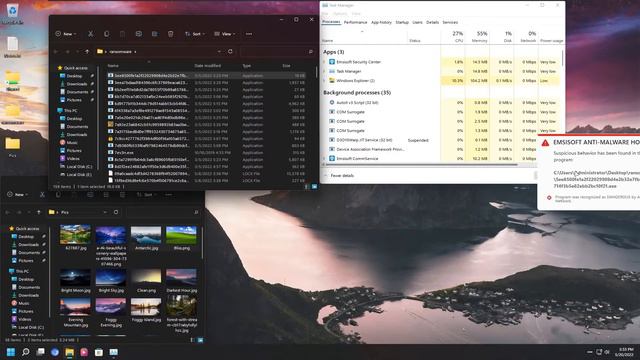Open Music in ransomware window sidebar
This screenshot has height=360, width=640.
pos(72,142)
